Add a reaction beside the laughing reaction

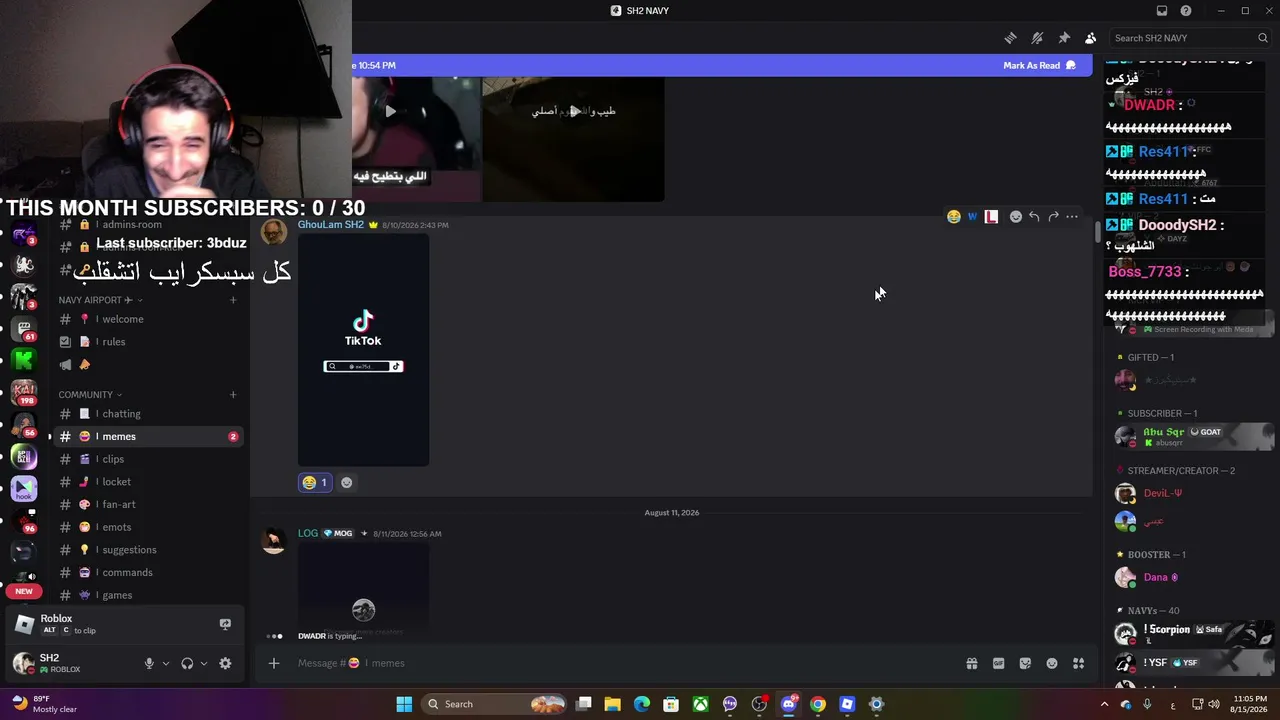(x=346, y=482)
